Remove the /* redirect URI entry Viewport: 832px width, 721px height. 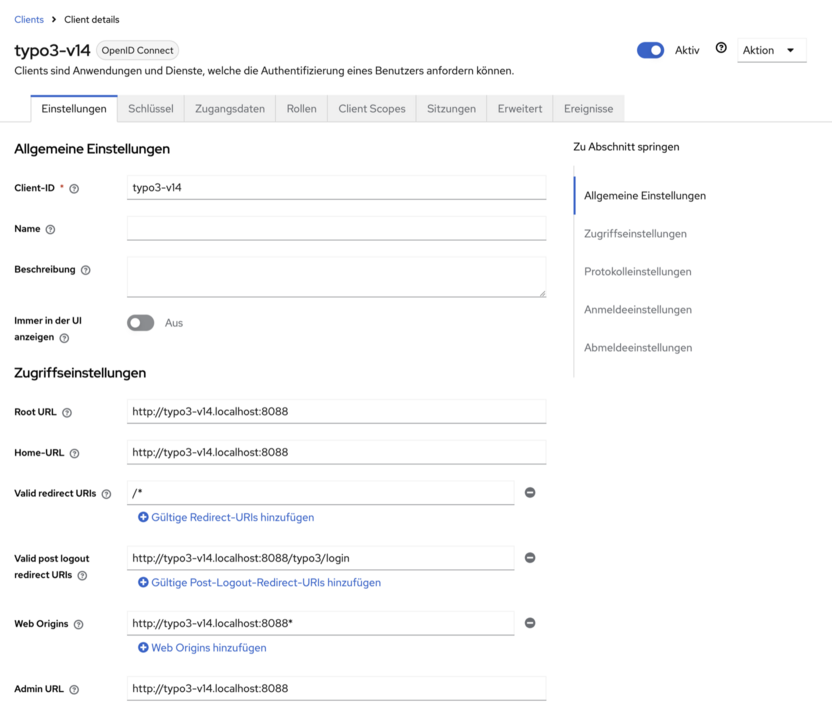tap(530, 493)
